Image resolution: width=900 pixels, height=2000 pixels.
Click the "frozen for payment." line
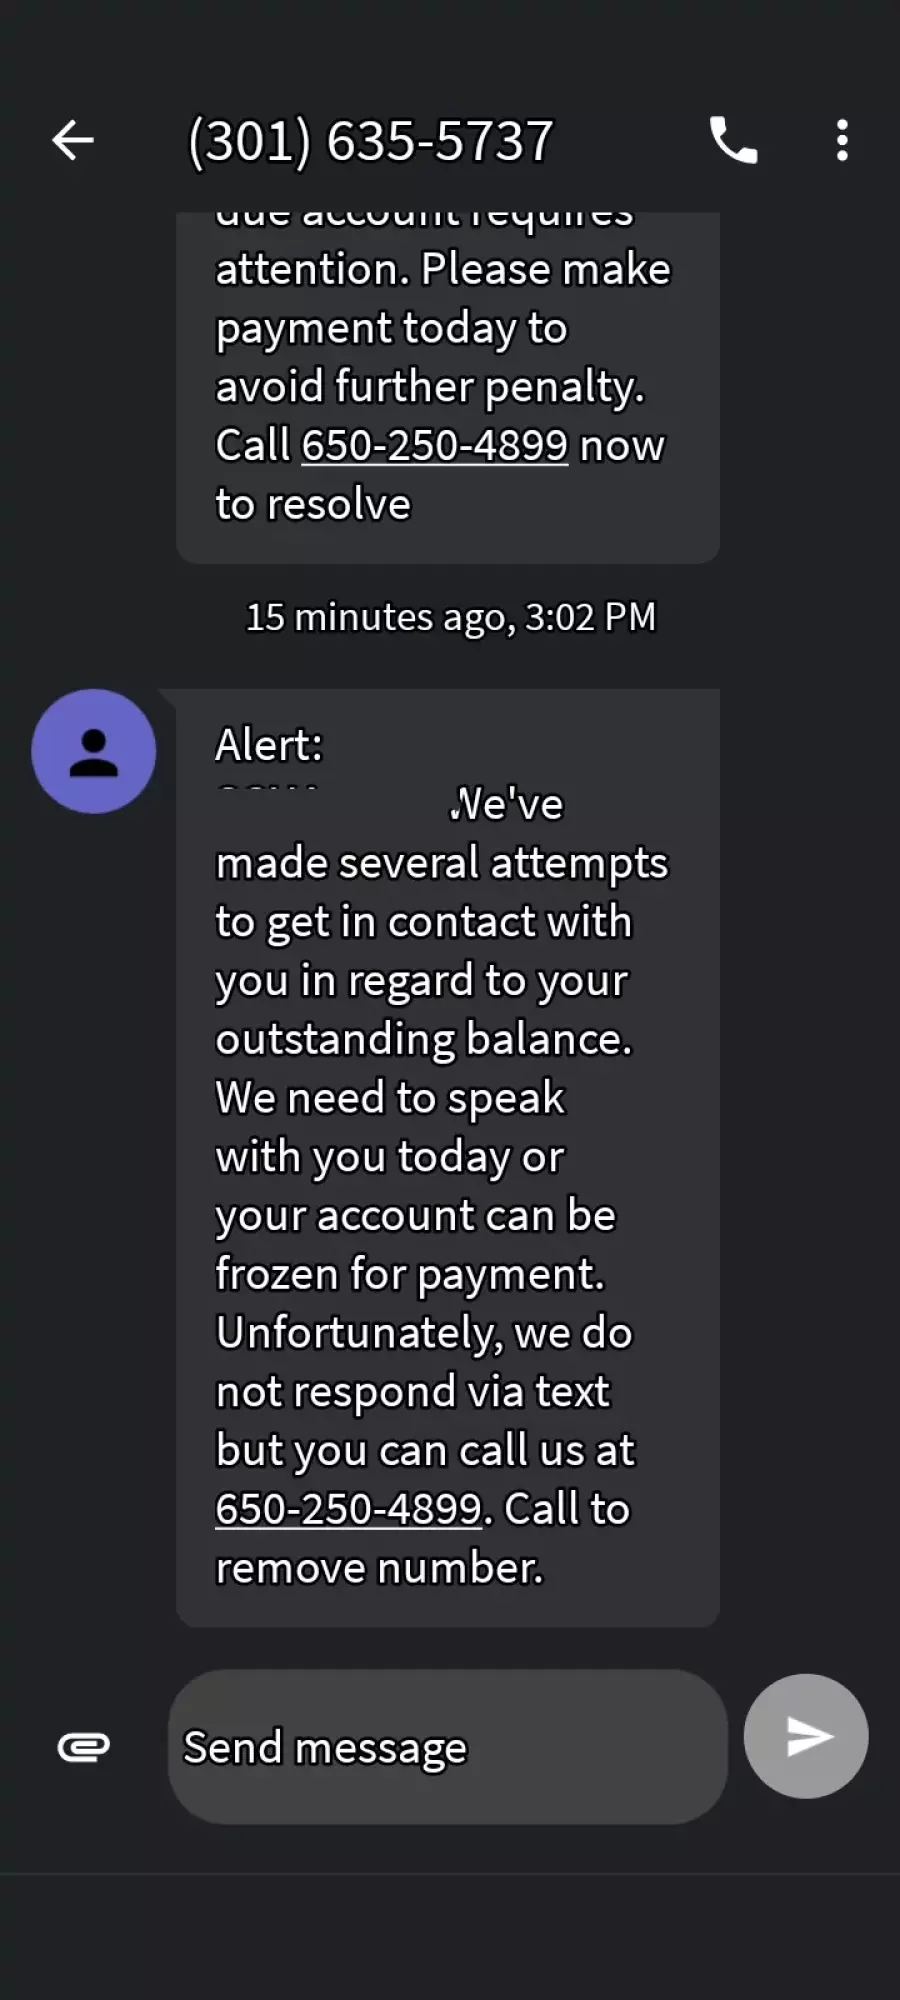tap(410, 1274)
